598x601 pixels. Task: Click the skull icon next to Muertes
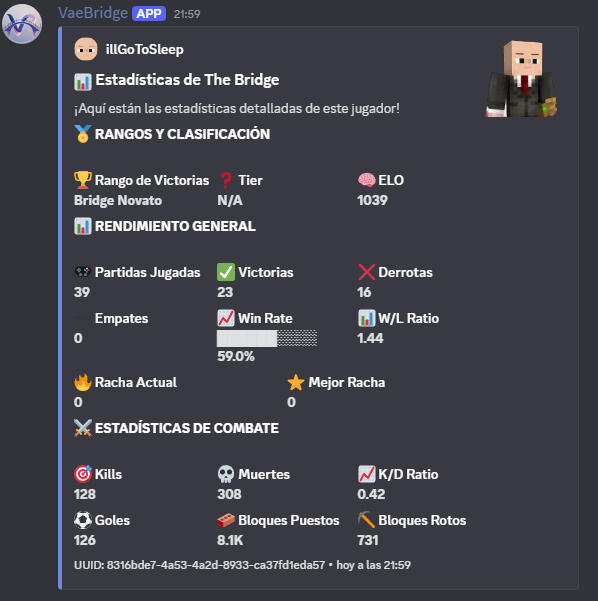coord(226,474)
